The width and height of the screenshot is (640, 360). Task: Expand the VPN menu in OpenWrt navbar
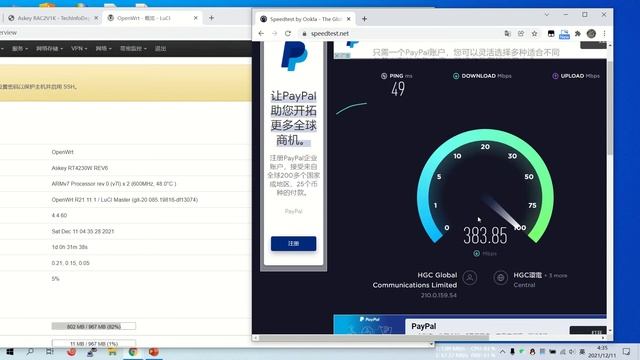[x=79, y=49]
